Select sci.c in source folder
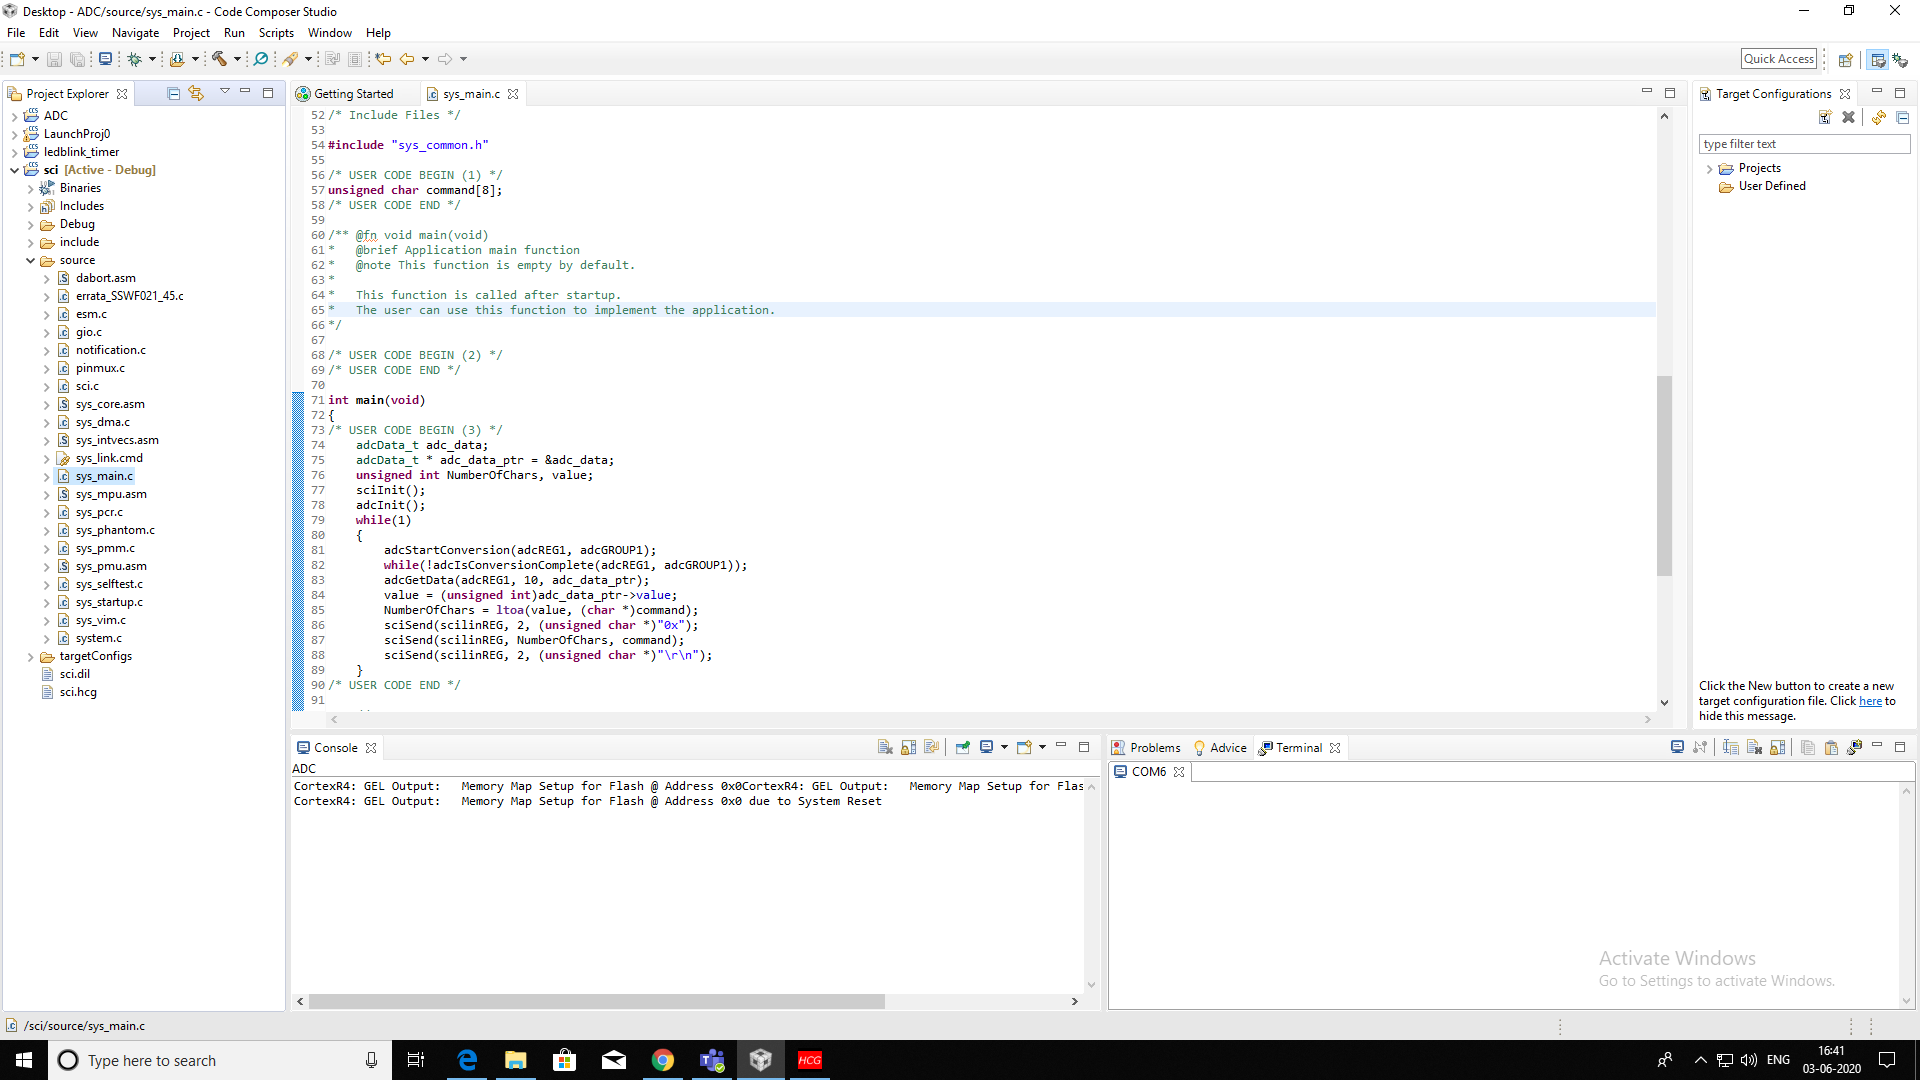This screenshot has height=1080, width=1920. pos(87,386)
